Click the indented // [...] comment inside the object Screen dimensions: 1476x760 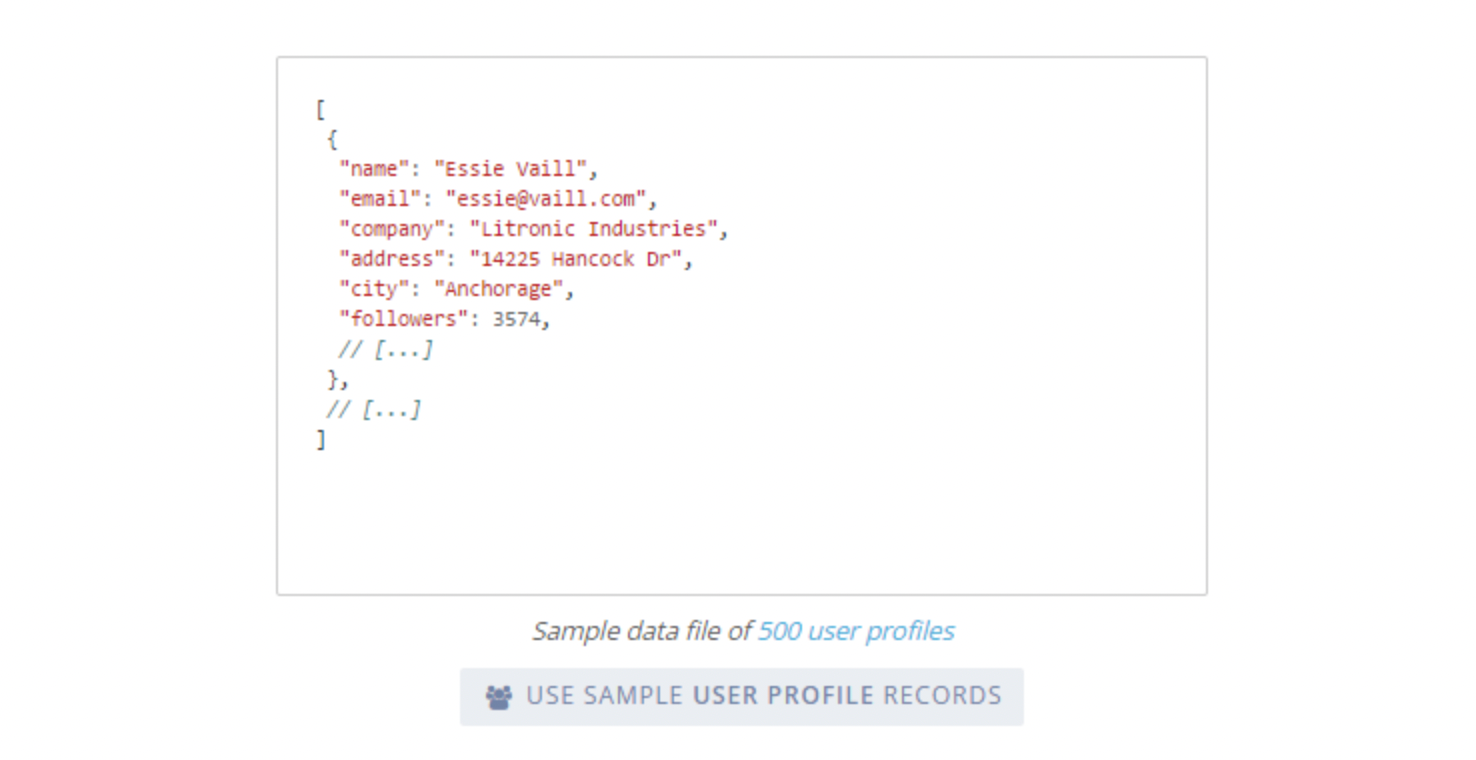click(x=386, y=349)
